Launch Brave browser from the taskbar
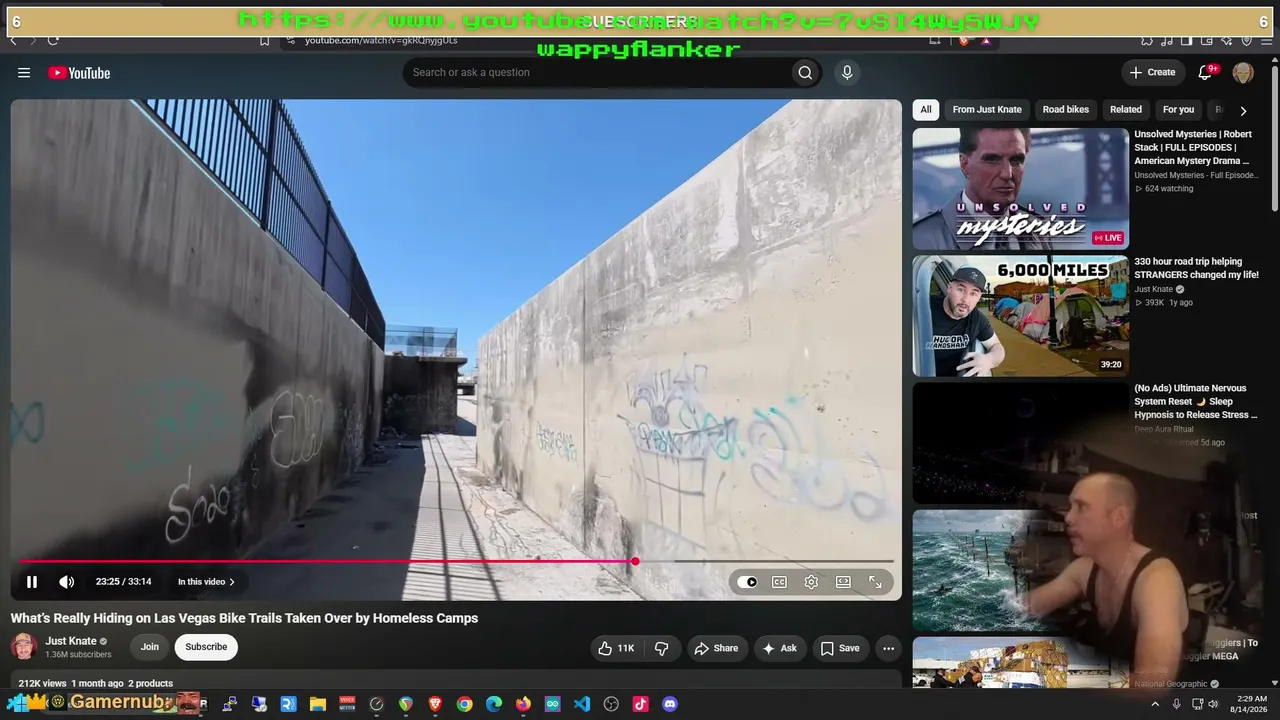The width and height of the screenshot is (1280, 720). click(435, 704)
